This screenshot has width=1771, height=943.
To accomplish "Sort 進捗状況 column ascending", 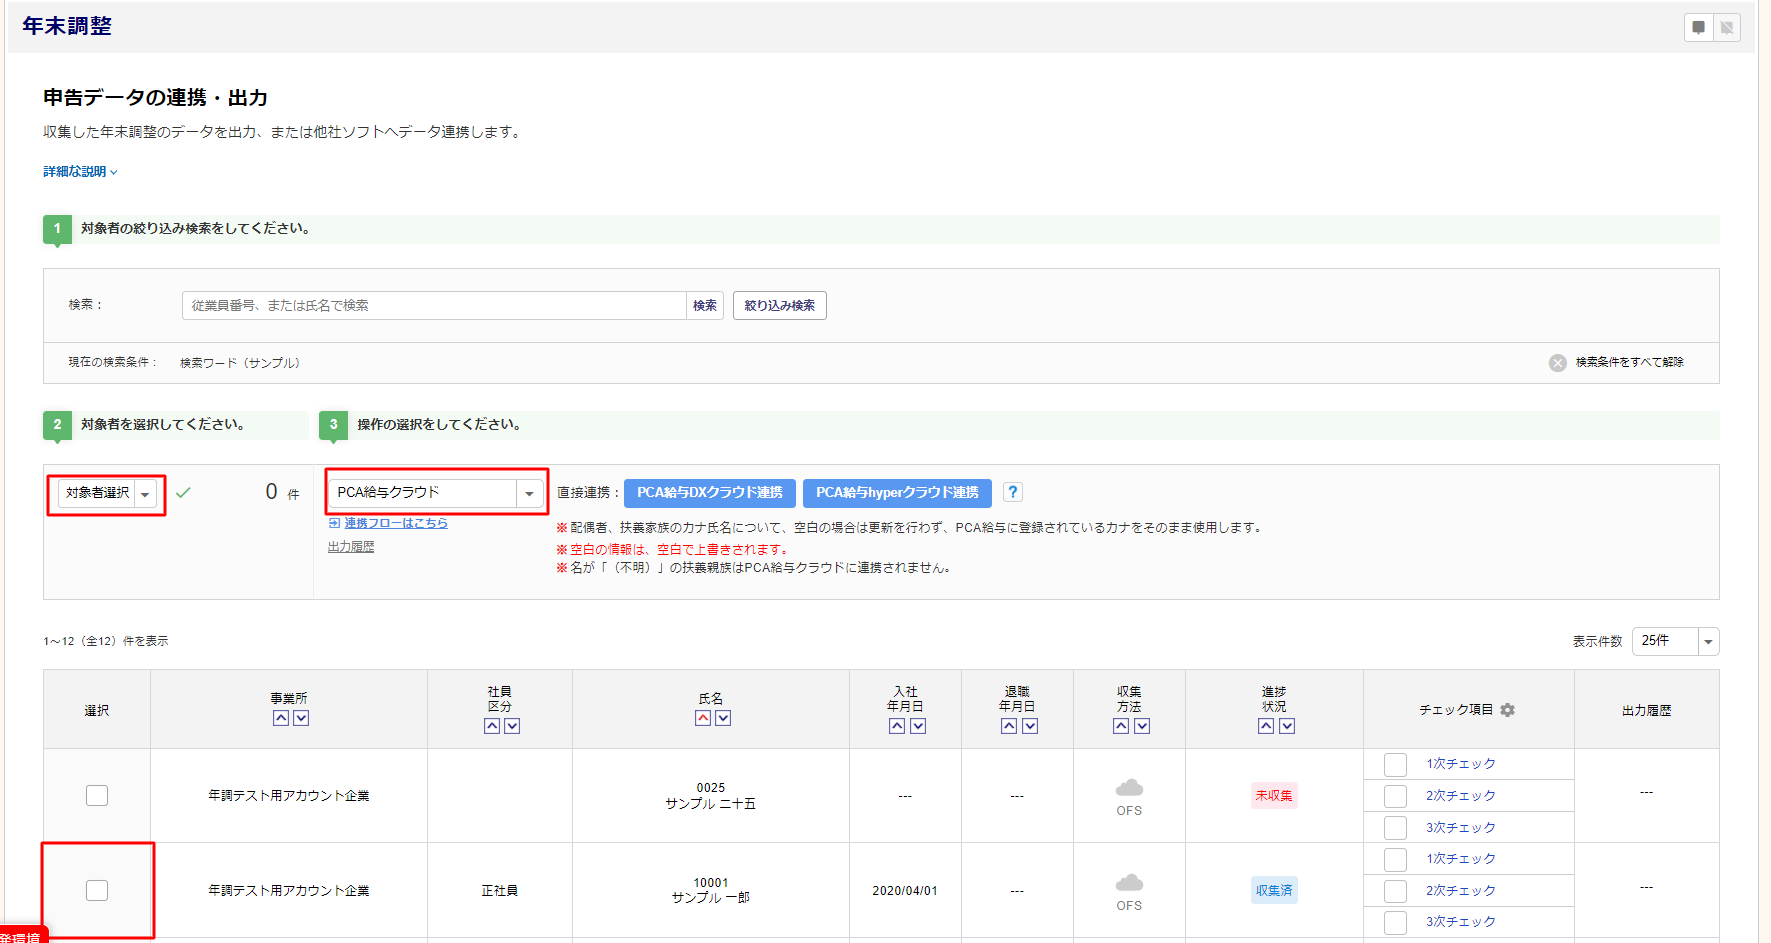I will [1266, 726].
